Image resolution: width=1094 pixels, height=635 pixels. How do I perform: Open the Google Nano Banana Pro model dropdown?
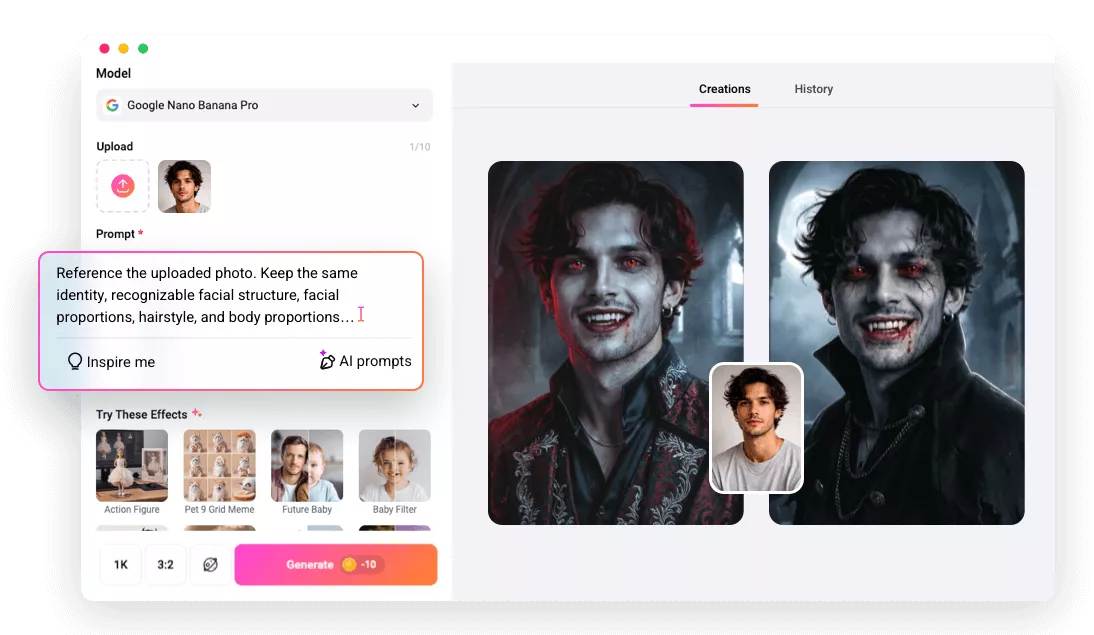[x=263, y=105]
